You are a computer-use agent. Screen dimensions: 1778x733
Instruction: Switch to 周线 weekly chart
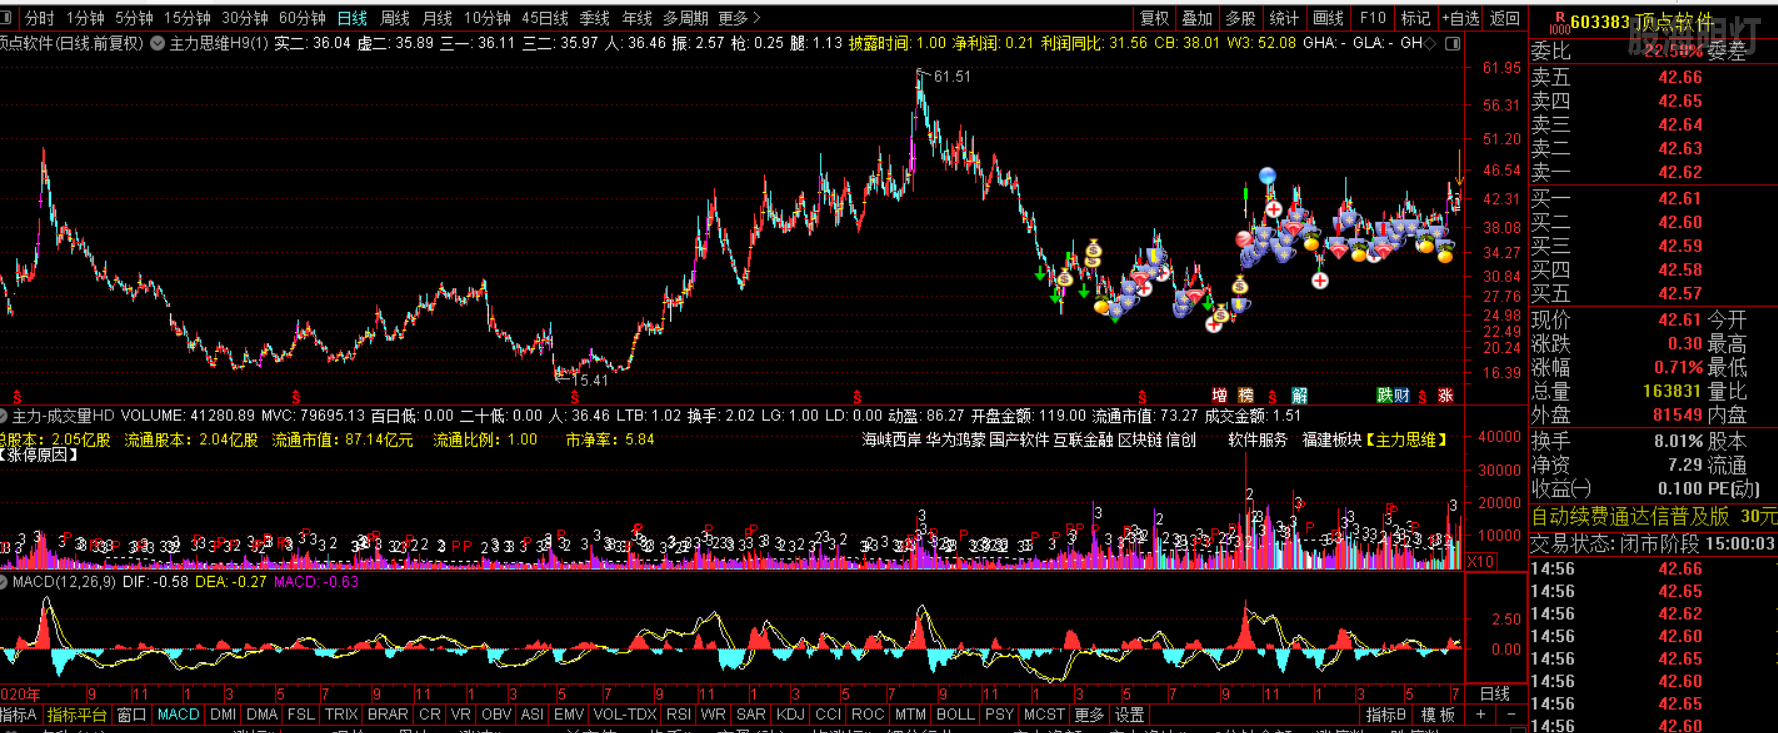pyautogui.click(x=395, y=18)
